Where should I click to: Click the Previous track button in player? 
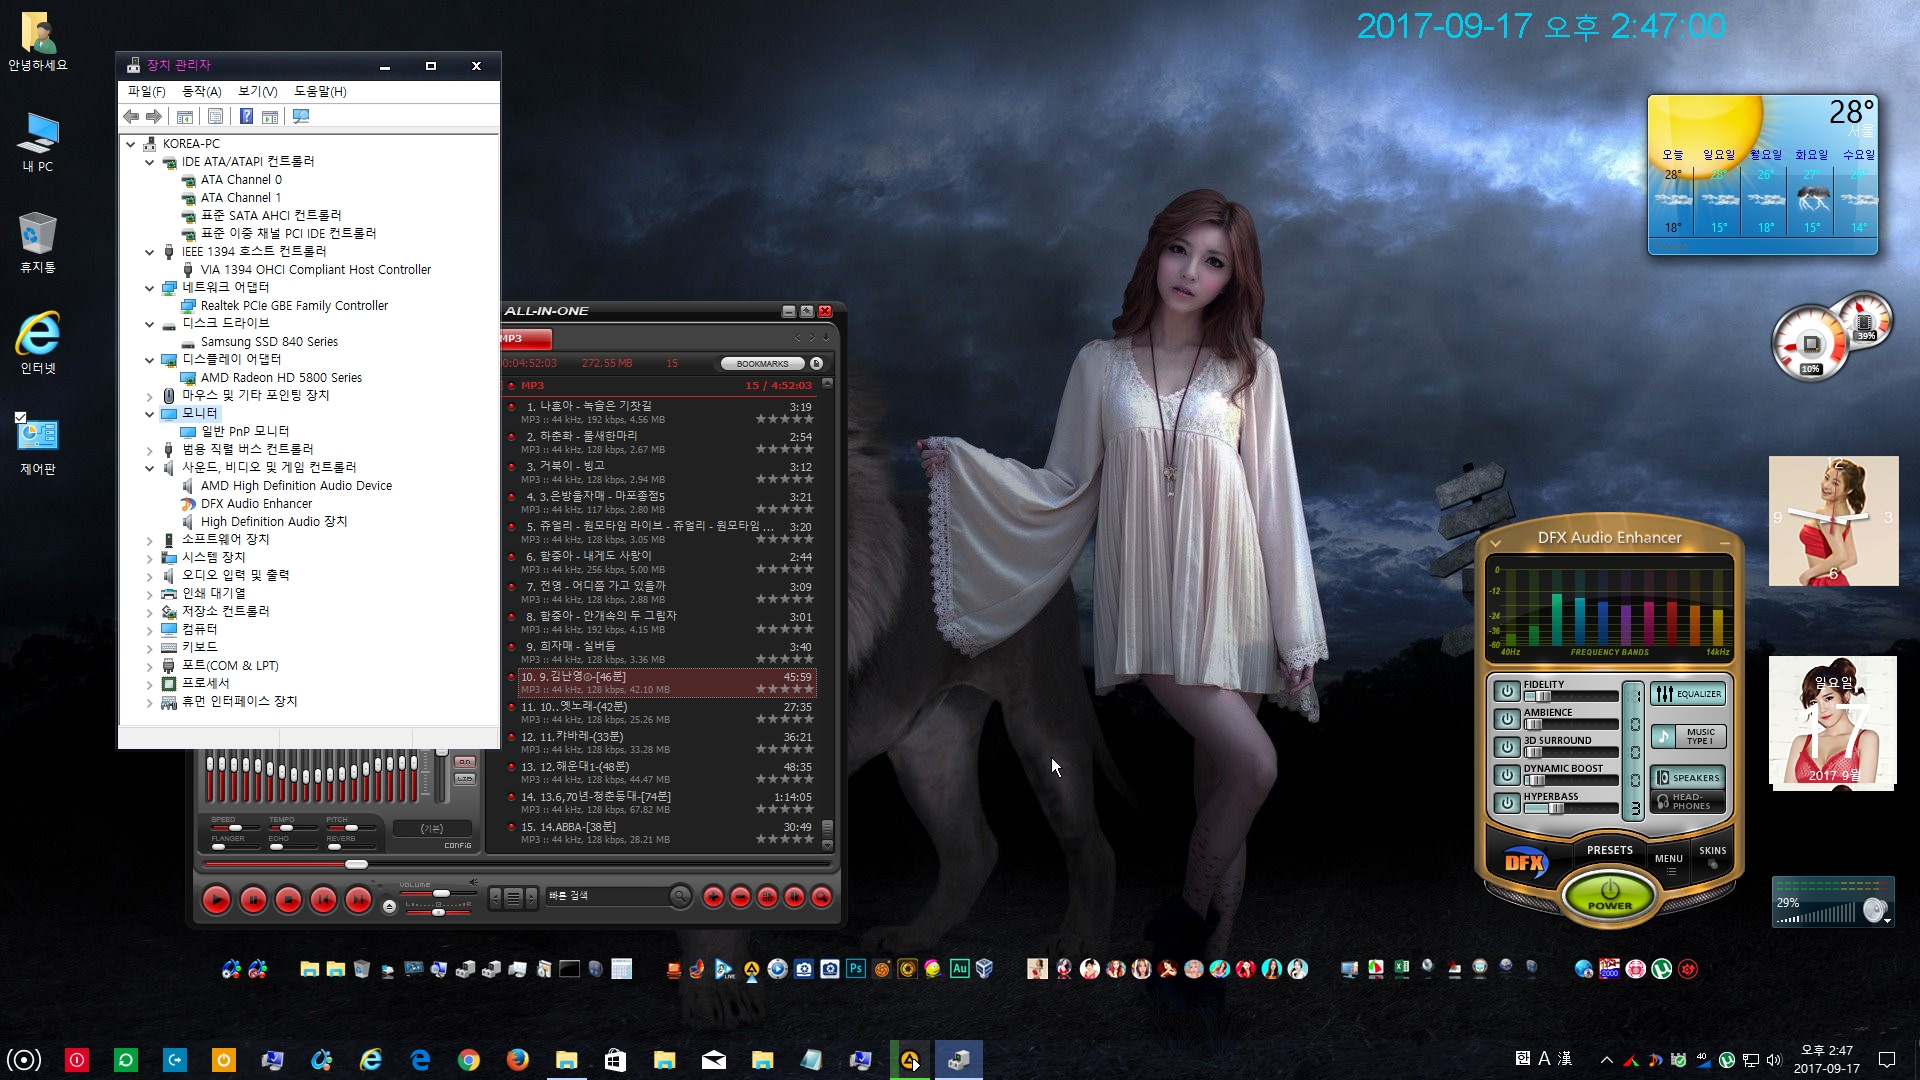click(323, 900)
